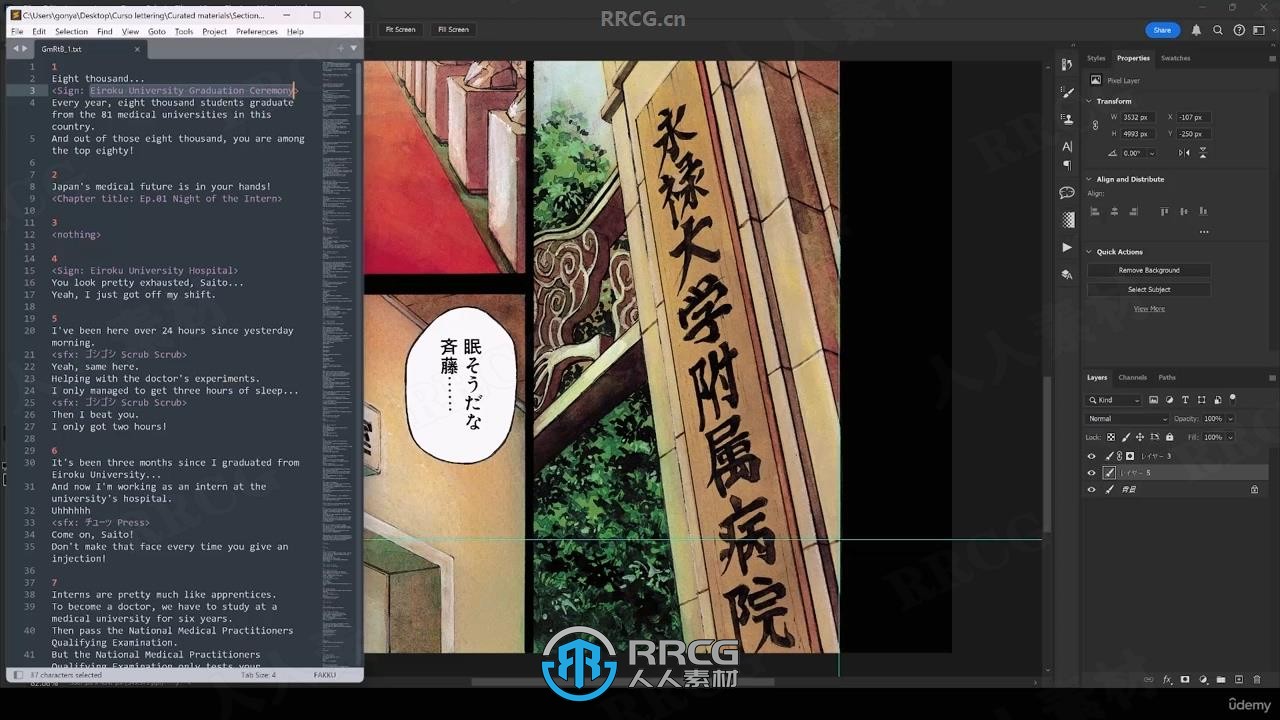
Task: Hide layer レイヤー 3 with eye icon
Action: click(1092, 456)
